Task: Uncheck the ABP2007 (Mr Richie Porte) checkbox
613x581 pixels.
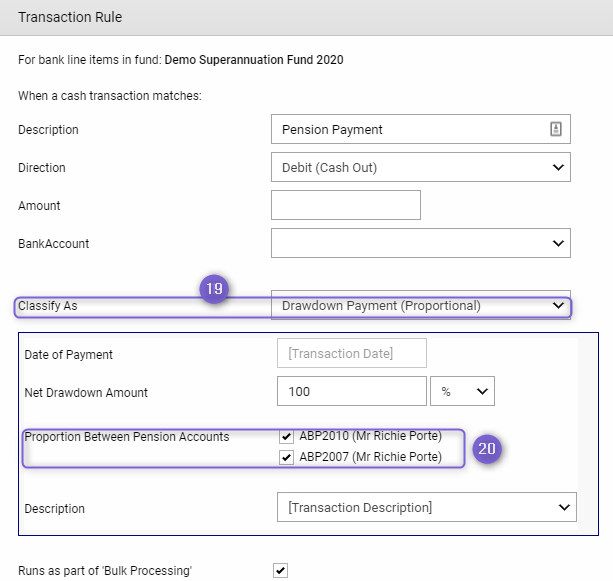Action: [286, 457]
